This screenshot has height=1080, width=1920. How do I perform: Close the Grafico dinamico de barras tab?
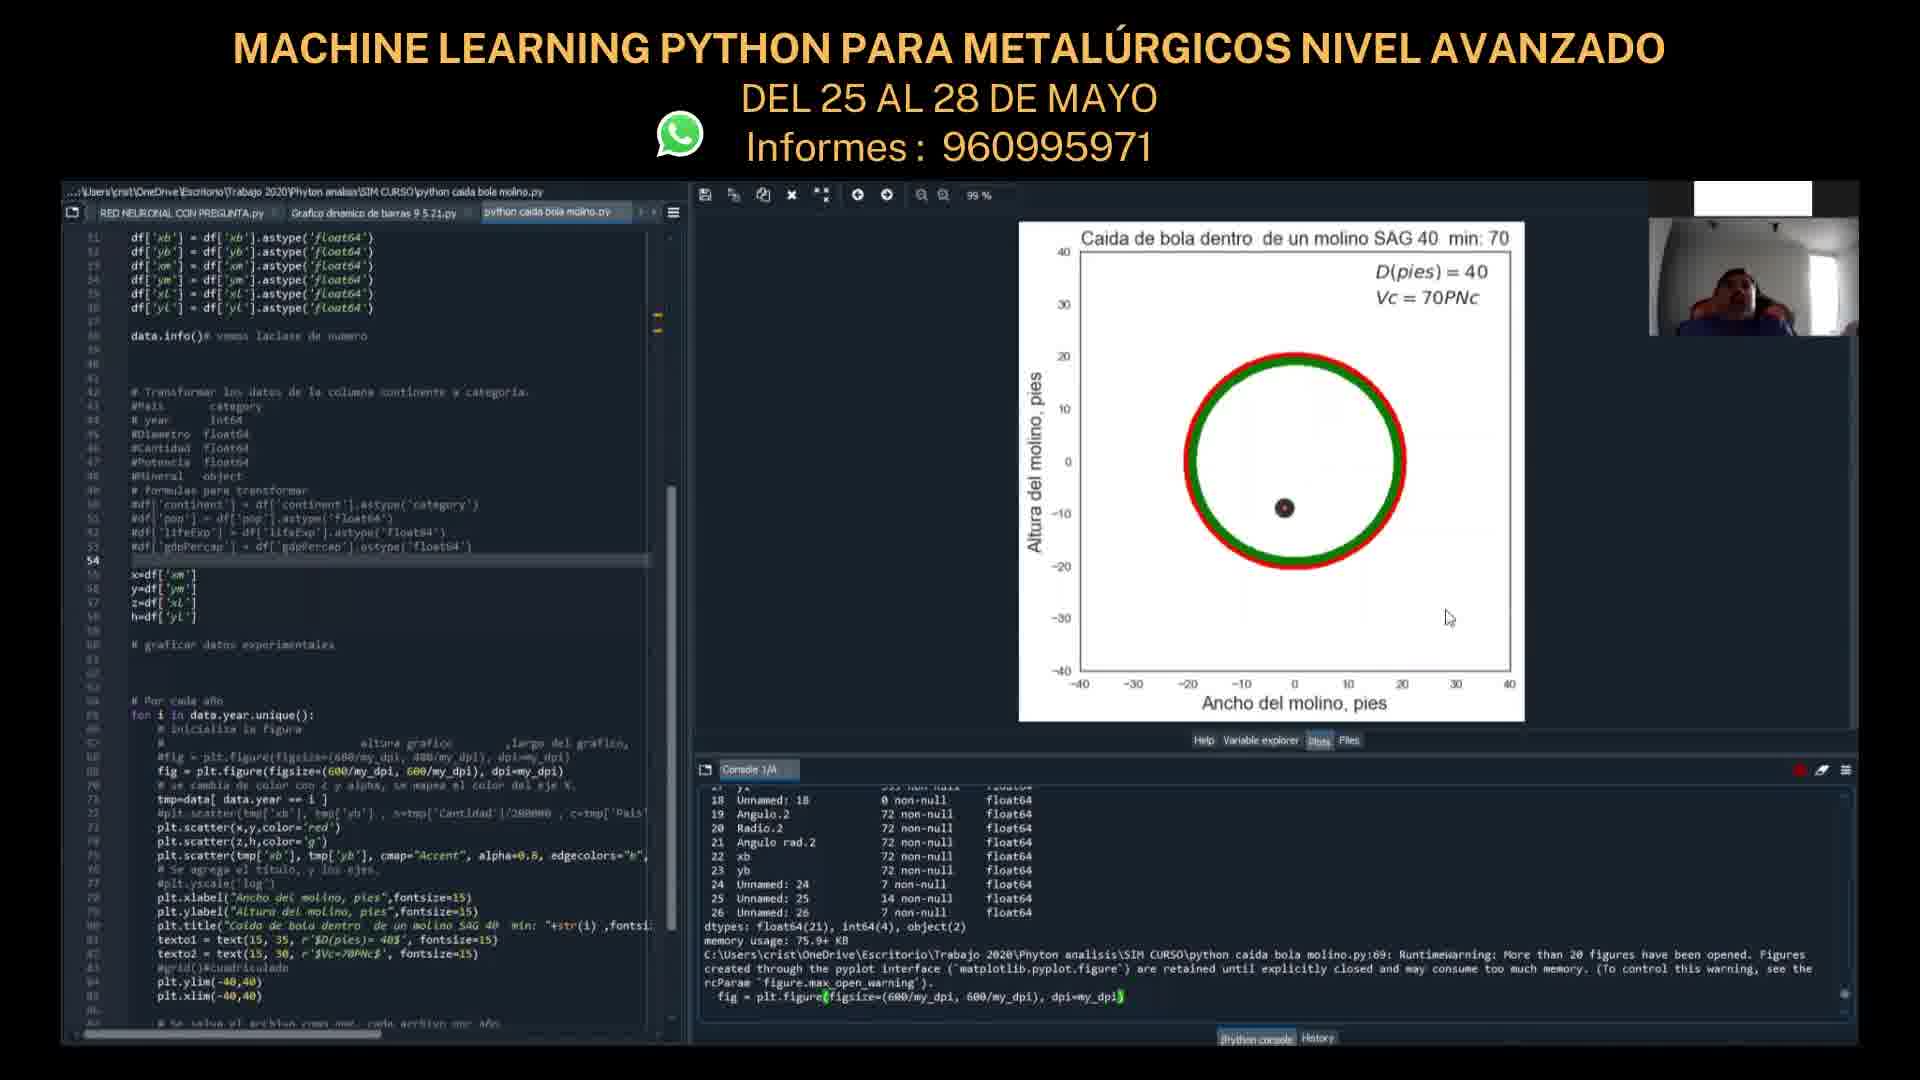point(469,213)
